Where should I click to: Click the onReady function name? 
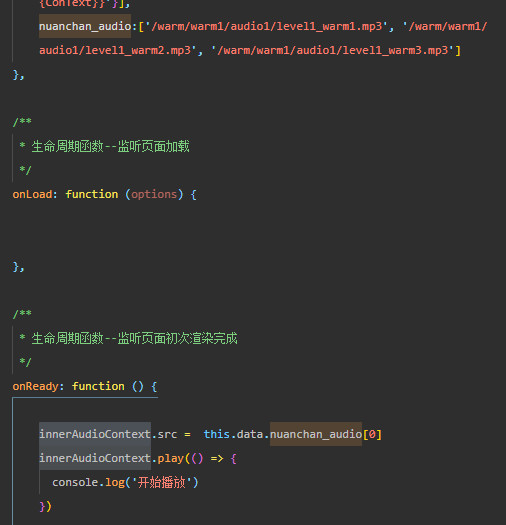[x=35, y=386]
